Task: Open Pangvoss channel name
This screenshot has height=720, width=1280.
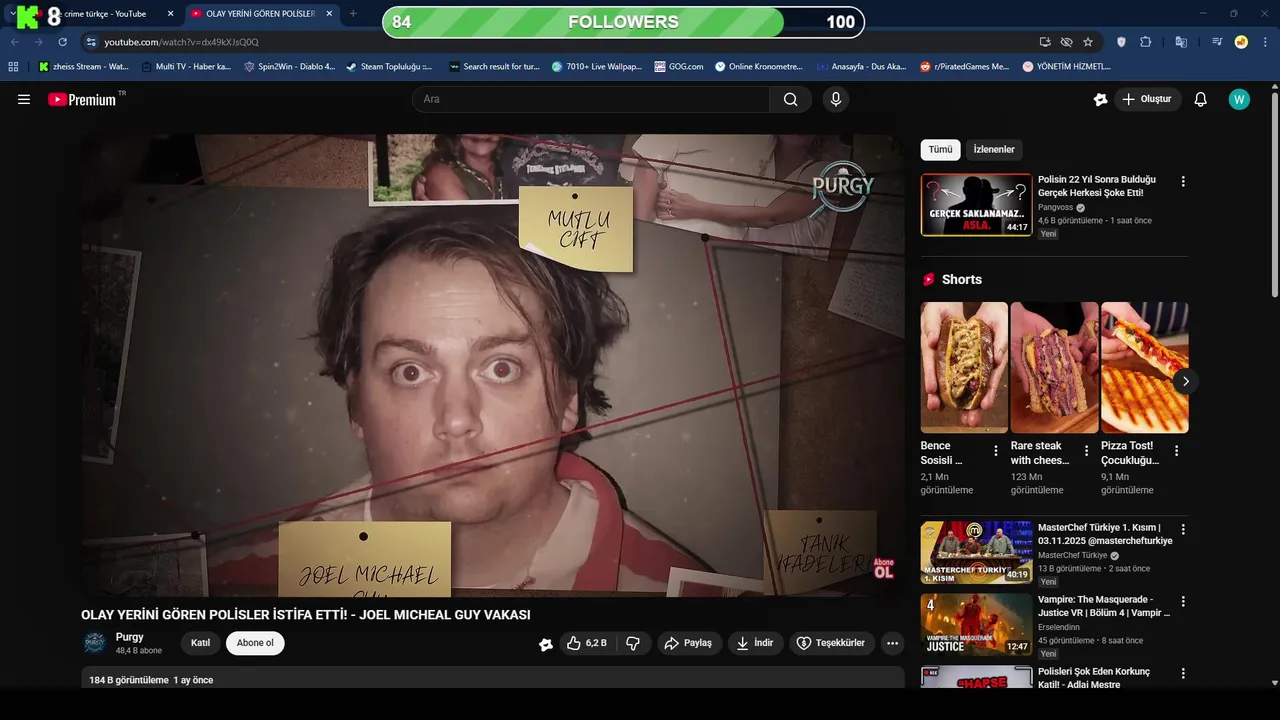Action: click(1056, 207)
